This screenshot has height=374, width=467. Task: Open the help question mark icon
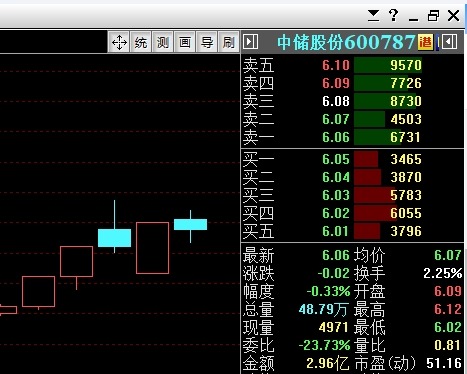click(x=394, y=15)
